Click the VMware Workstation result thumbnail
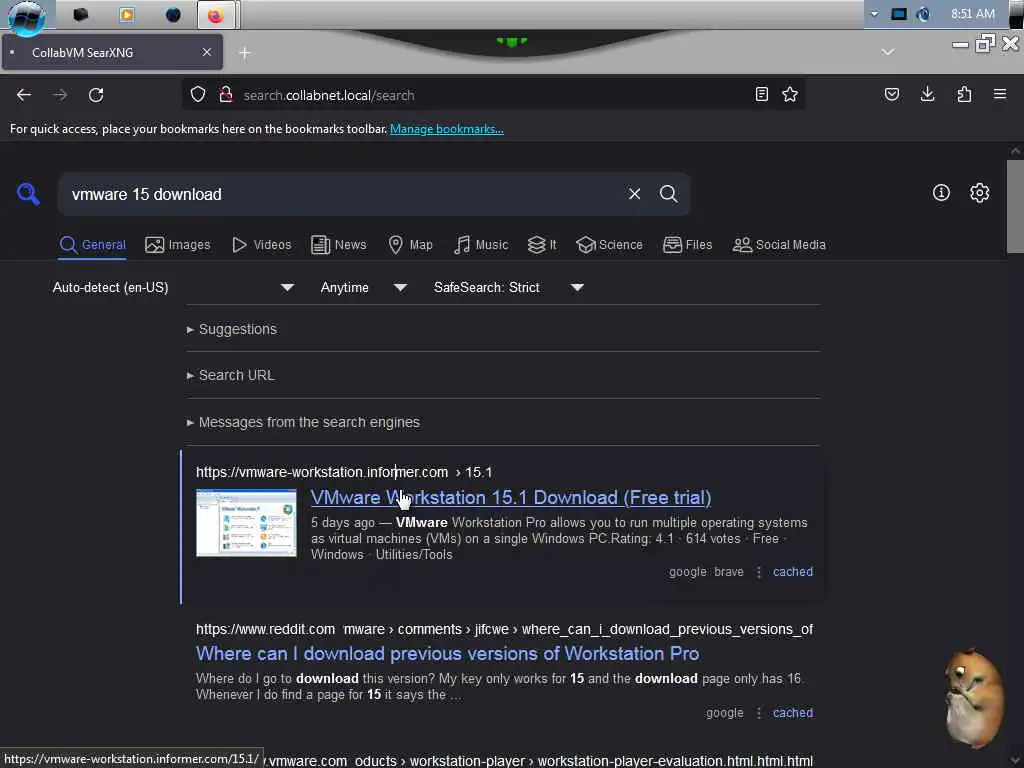1024x768 pixels. tap(246, 523)
